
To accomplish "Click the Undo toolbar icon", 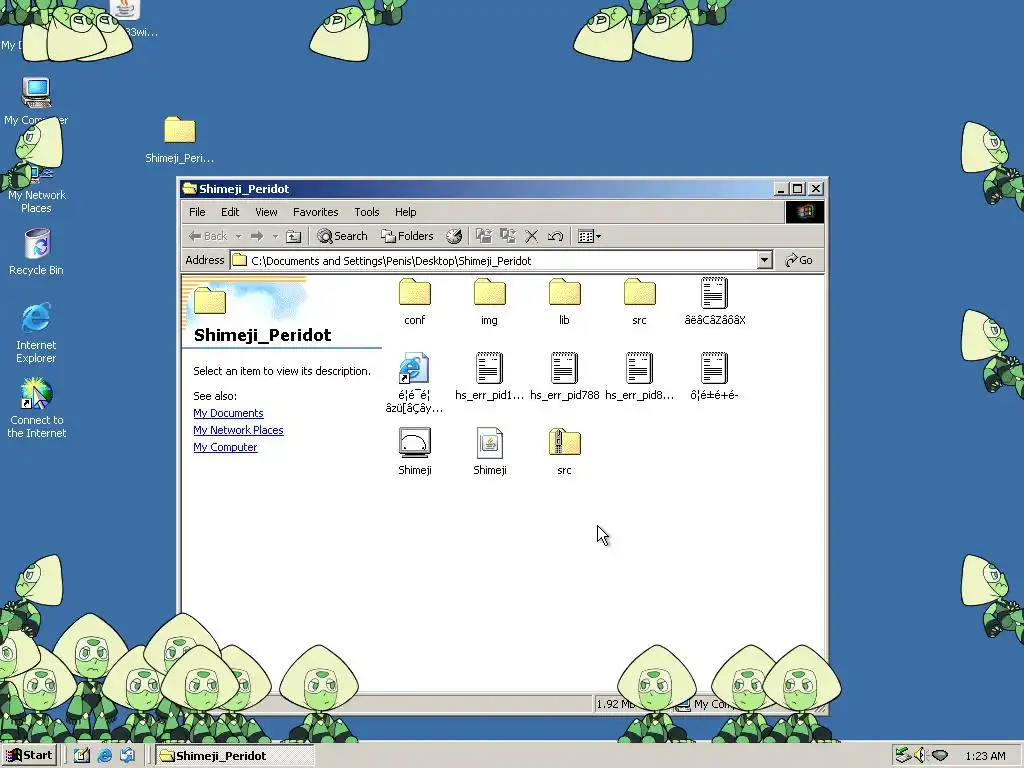I will [x=555, y=236].
